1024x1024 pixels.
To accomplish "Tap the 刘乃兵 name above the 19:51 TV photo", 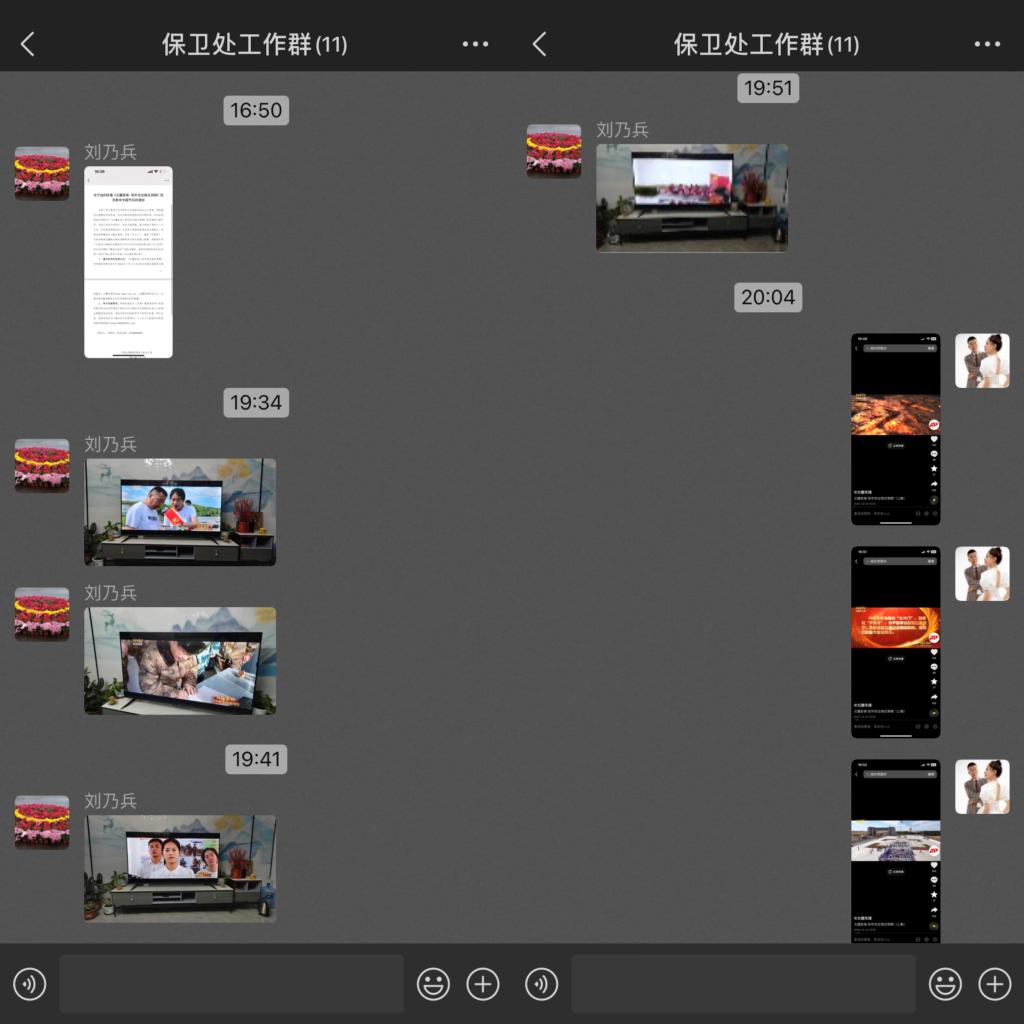I will [x=622, y=130].
